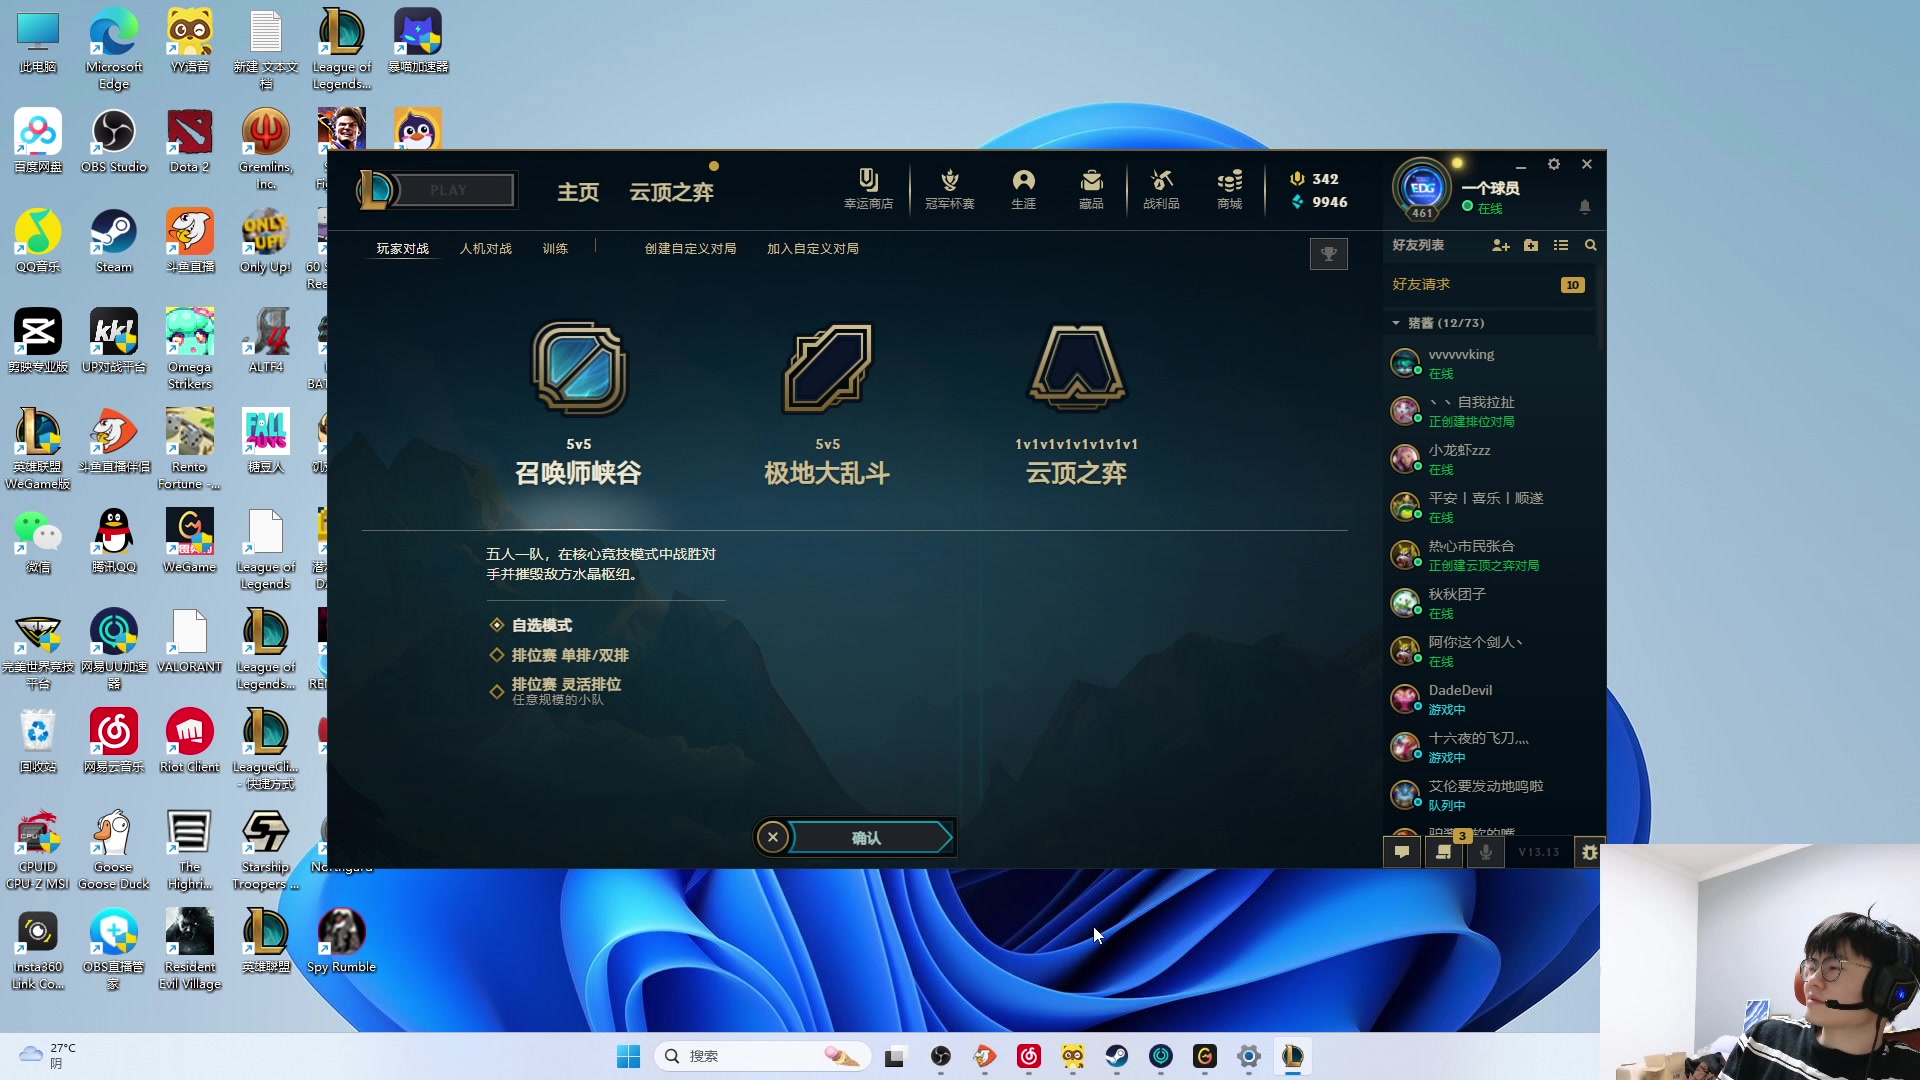Open the Riot Client desktop shortcut

point(189,741)
